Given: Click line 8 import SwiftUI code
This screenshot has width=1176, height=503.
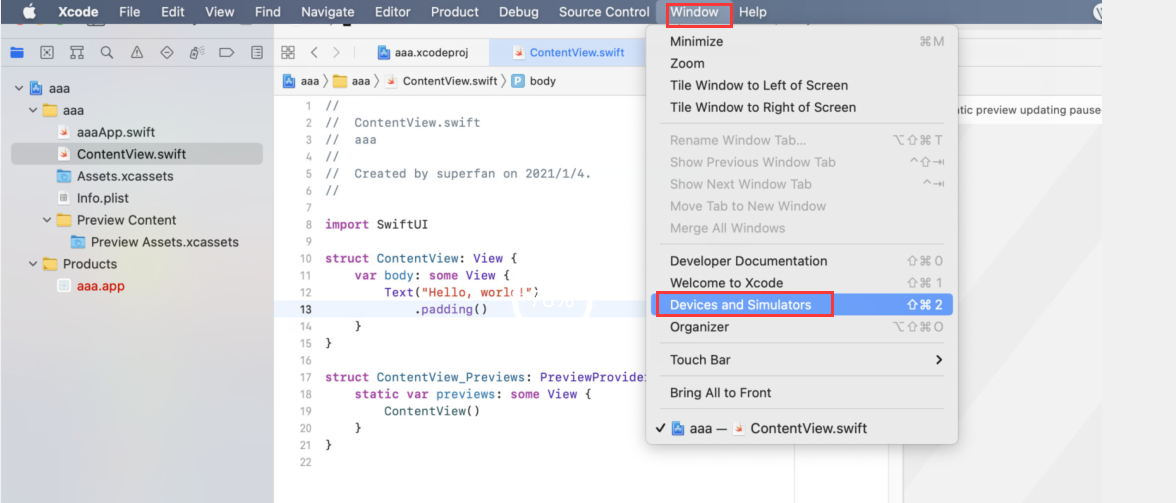Looking at the screenshot, I should click(x=375, y=224).
